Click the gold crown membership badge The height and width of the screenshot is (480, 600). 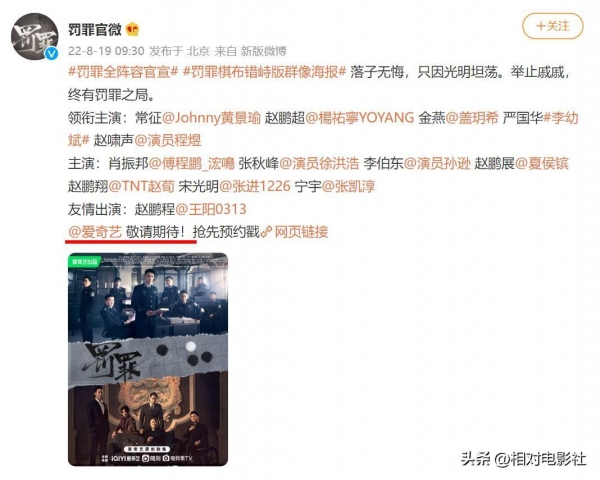(133, 29)
